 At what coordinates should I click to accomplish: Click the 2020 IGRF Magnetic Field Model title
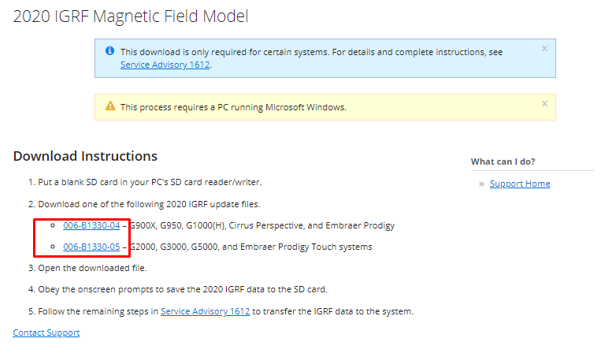coord(131,16)
